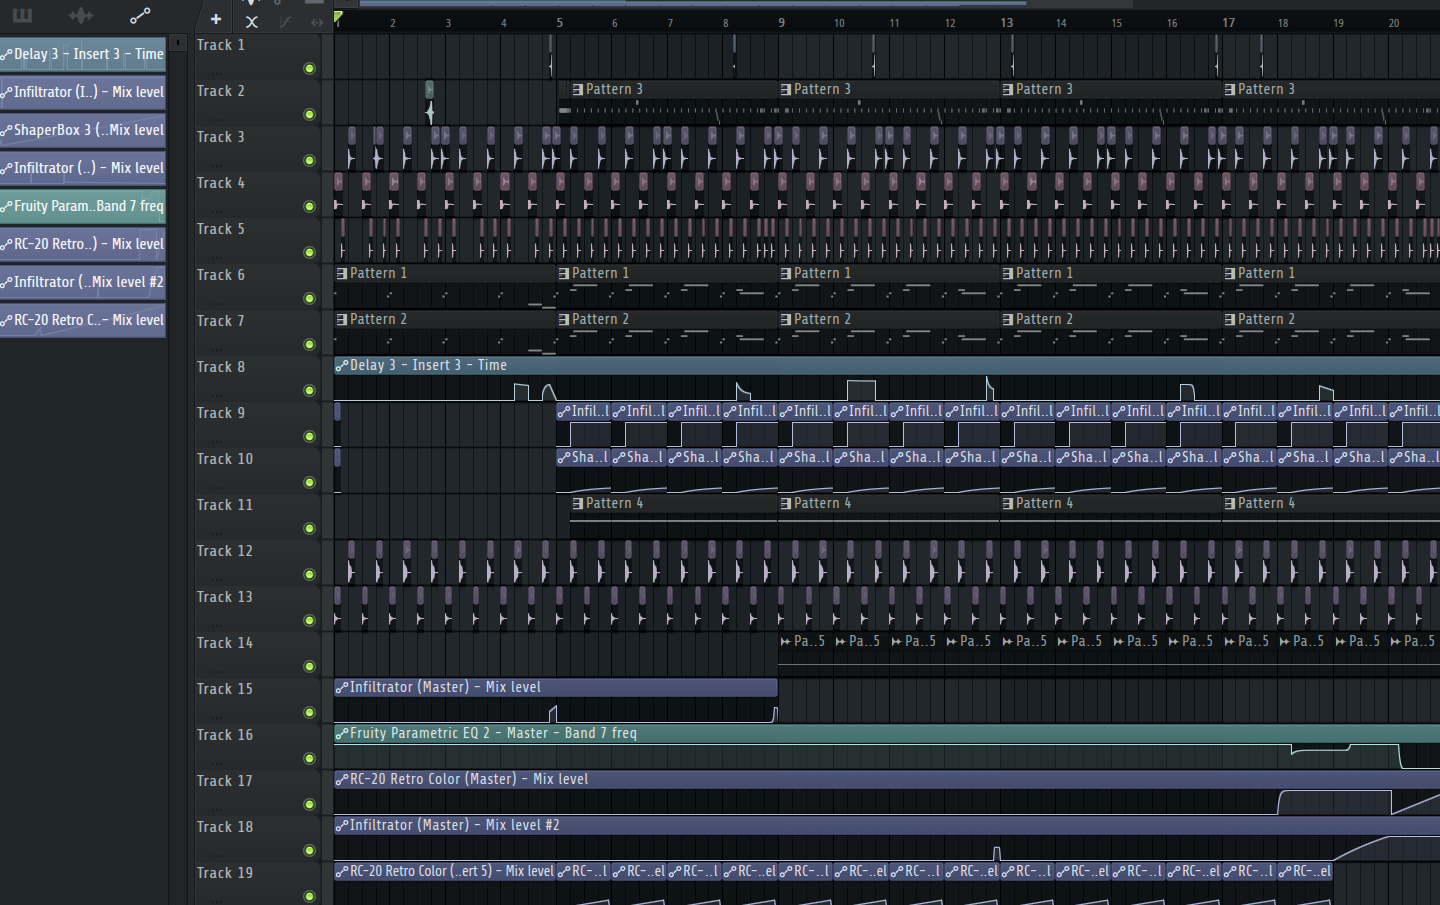The height and width of the screenshot is (905, 1440).
Task: Select 'Infiltrator (..Mix level #2' in picker list
Action: pyautogui.click(x=83, y=282)
